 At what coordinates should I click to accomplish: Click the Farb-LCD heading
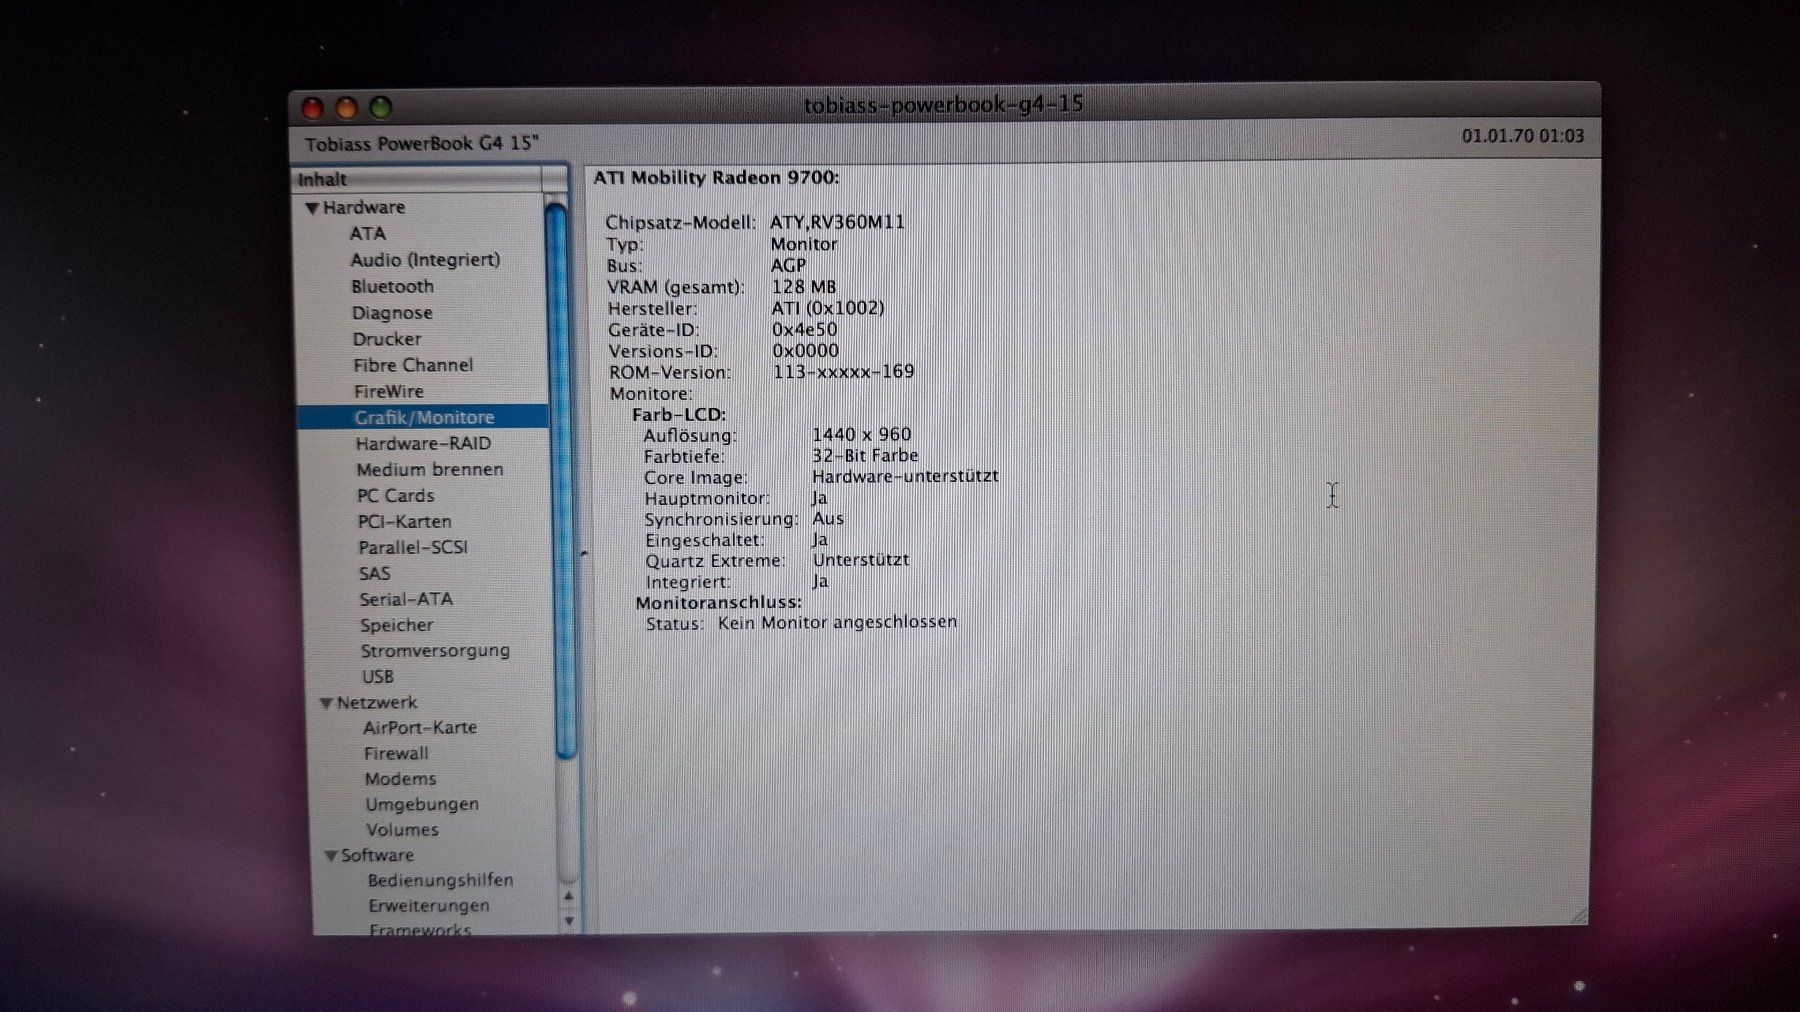[x=679, y=414]
